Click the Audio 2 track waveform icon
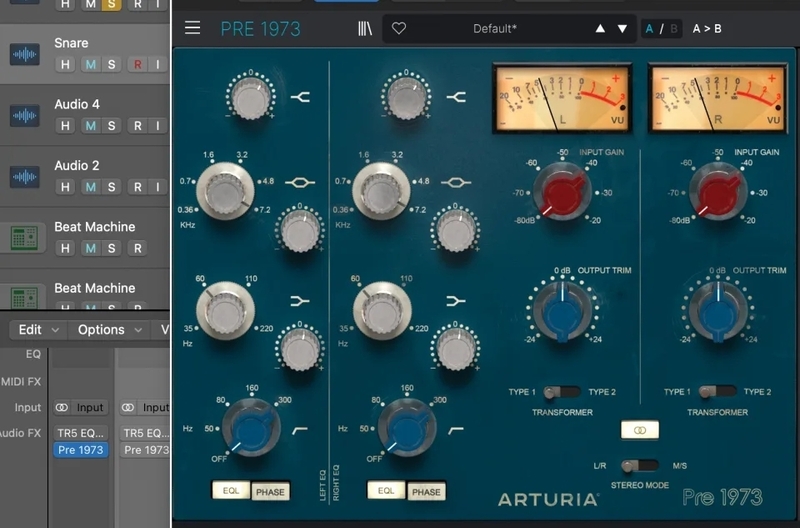The image size is (800, 528). [24, 177]
